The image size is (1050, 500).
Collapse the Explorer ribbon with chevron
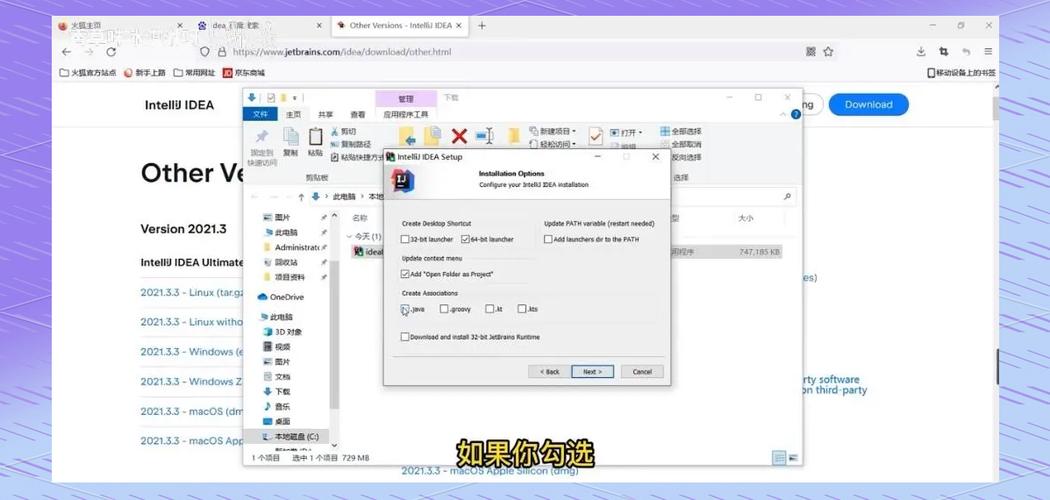coord(783,114)
